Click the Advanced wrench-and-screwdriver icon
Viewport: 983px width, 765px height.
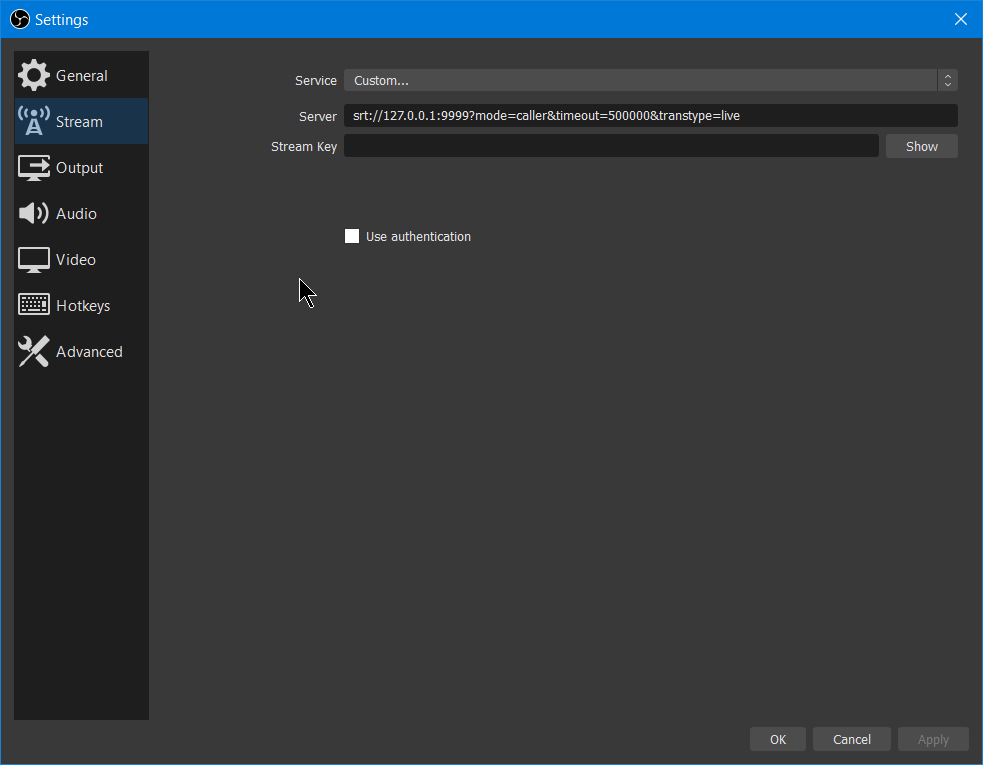[34, 351]
